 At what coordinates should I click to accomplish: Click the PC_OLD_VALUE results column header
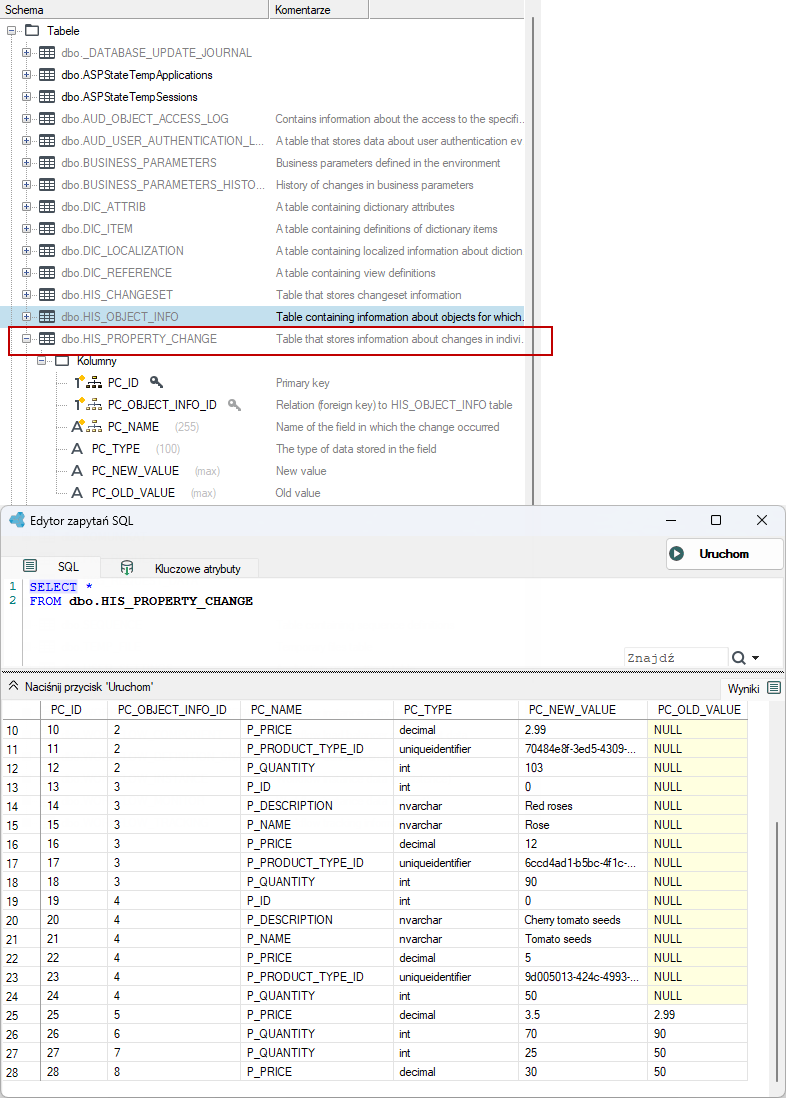(x=698, y=710)
